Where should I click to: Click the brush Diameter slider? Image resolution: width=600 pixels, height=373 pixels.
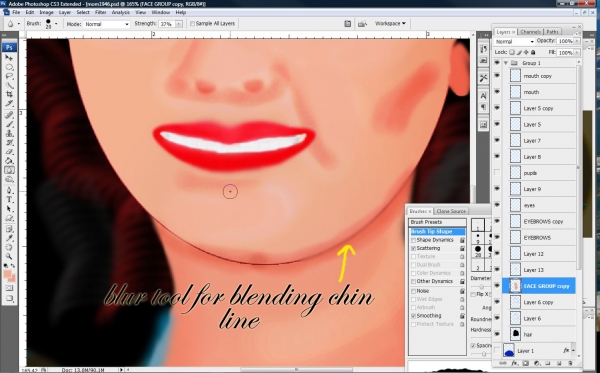(x=481, y=287)
